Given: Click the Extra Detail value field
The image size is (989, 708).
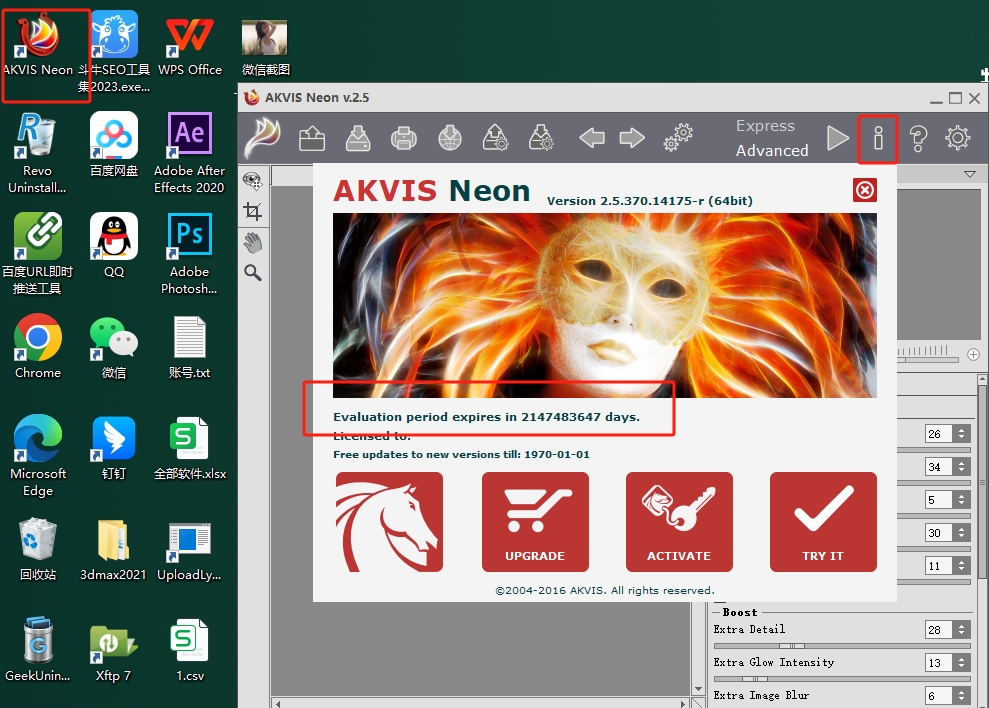Looking at the screenshot, I should pos(940,629).
